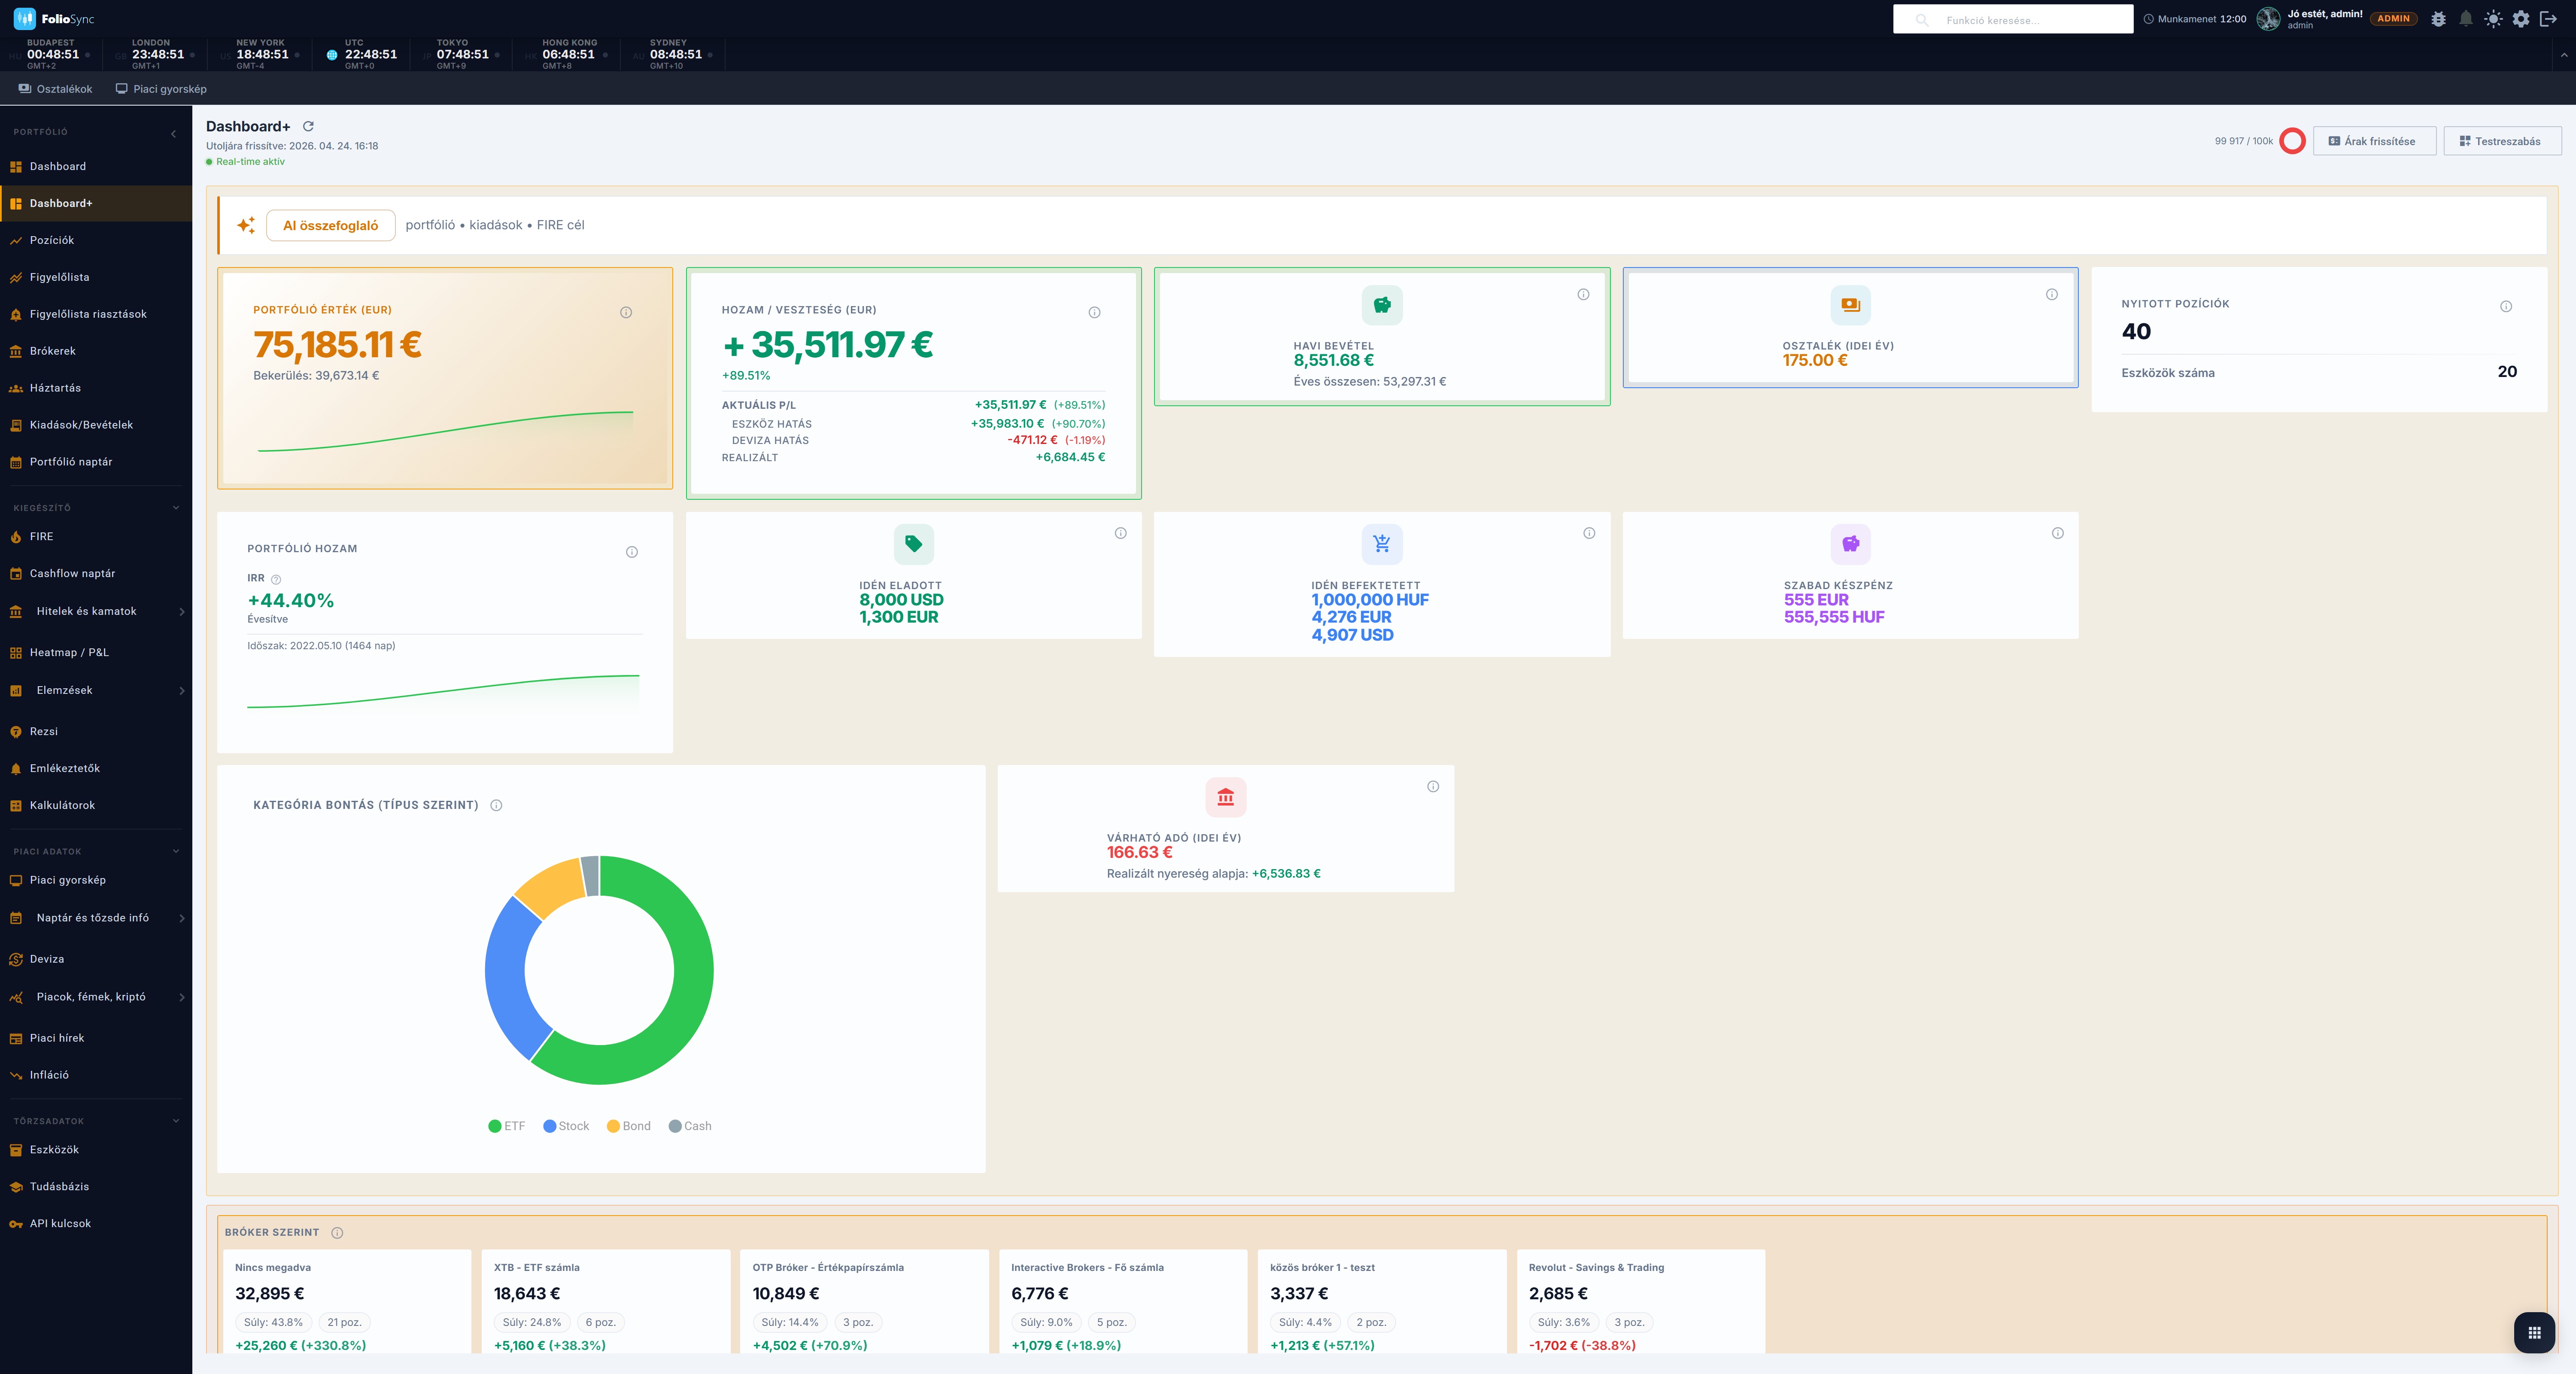
Task: Go to Pozíciók in sidebar
Action: (x=96, y=240)
